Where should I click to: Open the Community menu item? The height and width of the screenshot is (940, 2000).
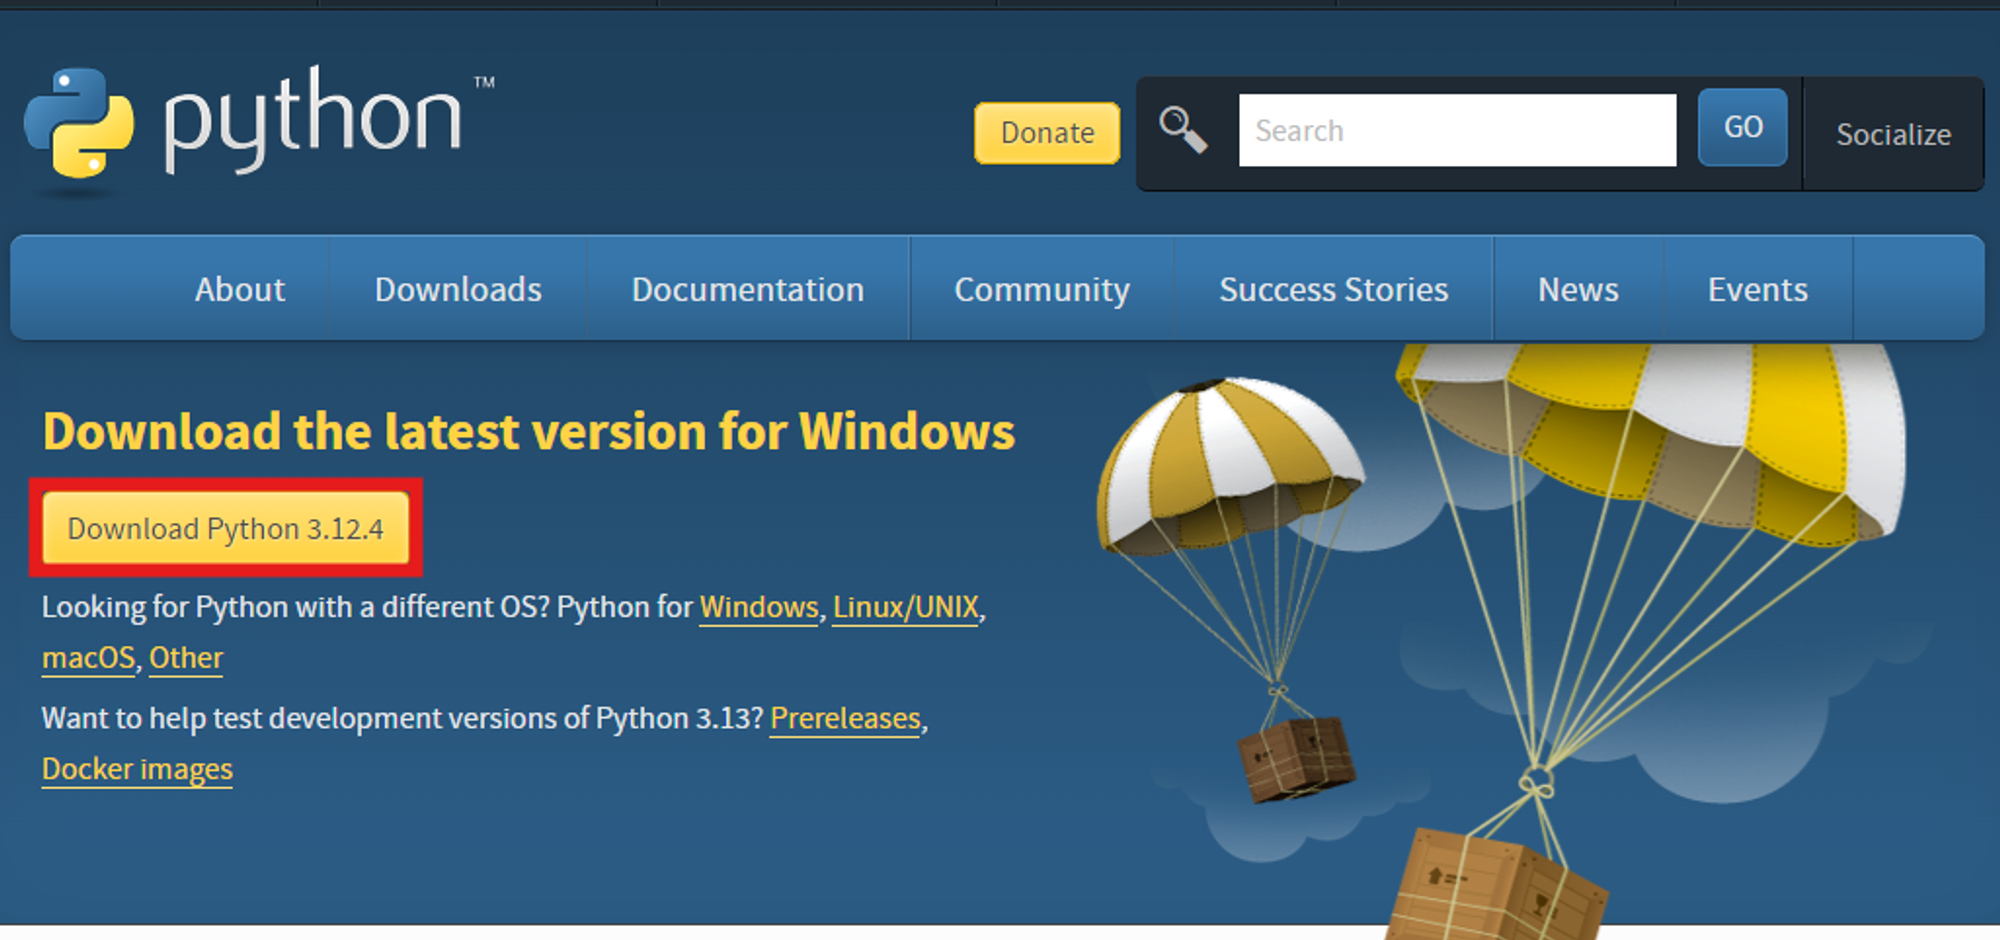click(1042, 289)
